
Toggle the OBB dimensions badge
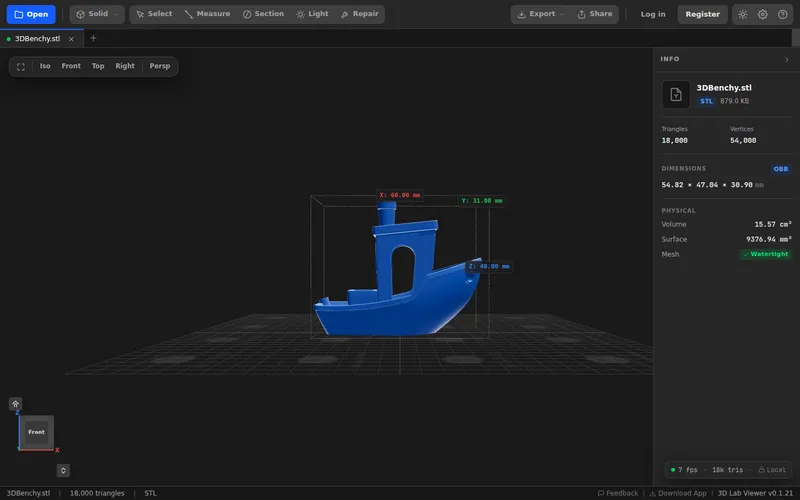click(781, 169)
